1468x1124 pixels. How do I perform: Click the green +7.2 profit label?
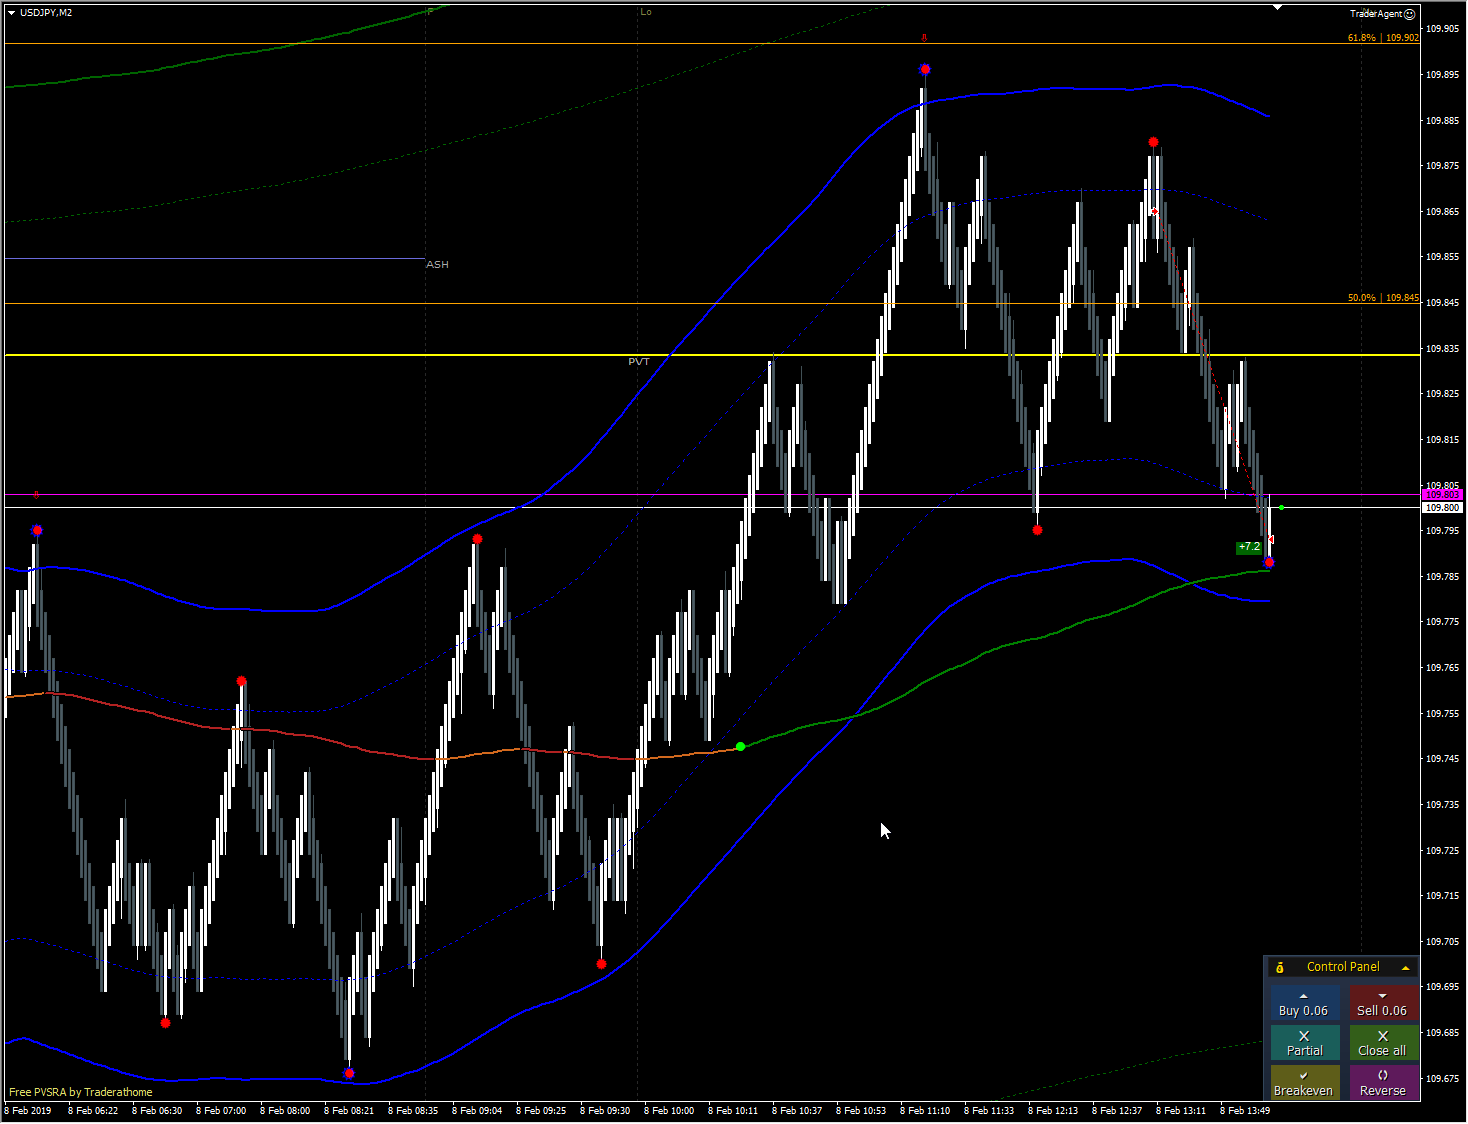[1248, 547]
